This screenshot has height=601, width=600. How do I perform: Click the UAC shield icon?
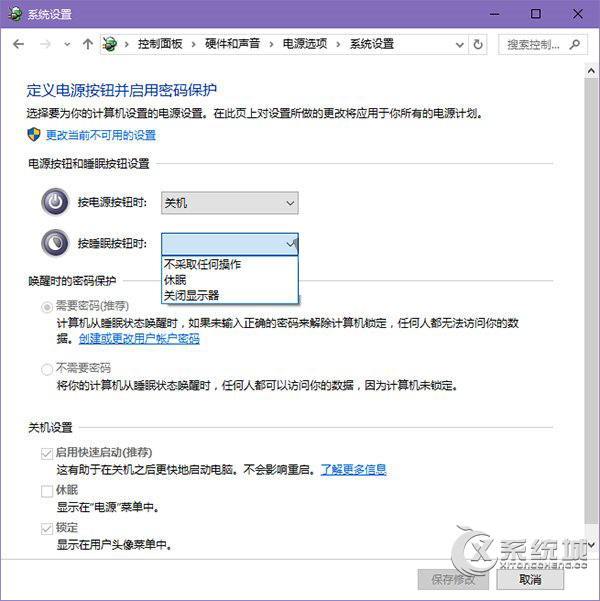coord(34,135)
